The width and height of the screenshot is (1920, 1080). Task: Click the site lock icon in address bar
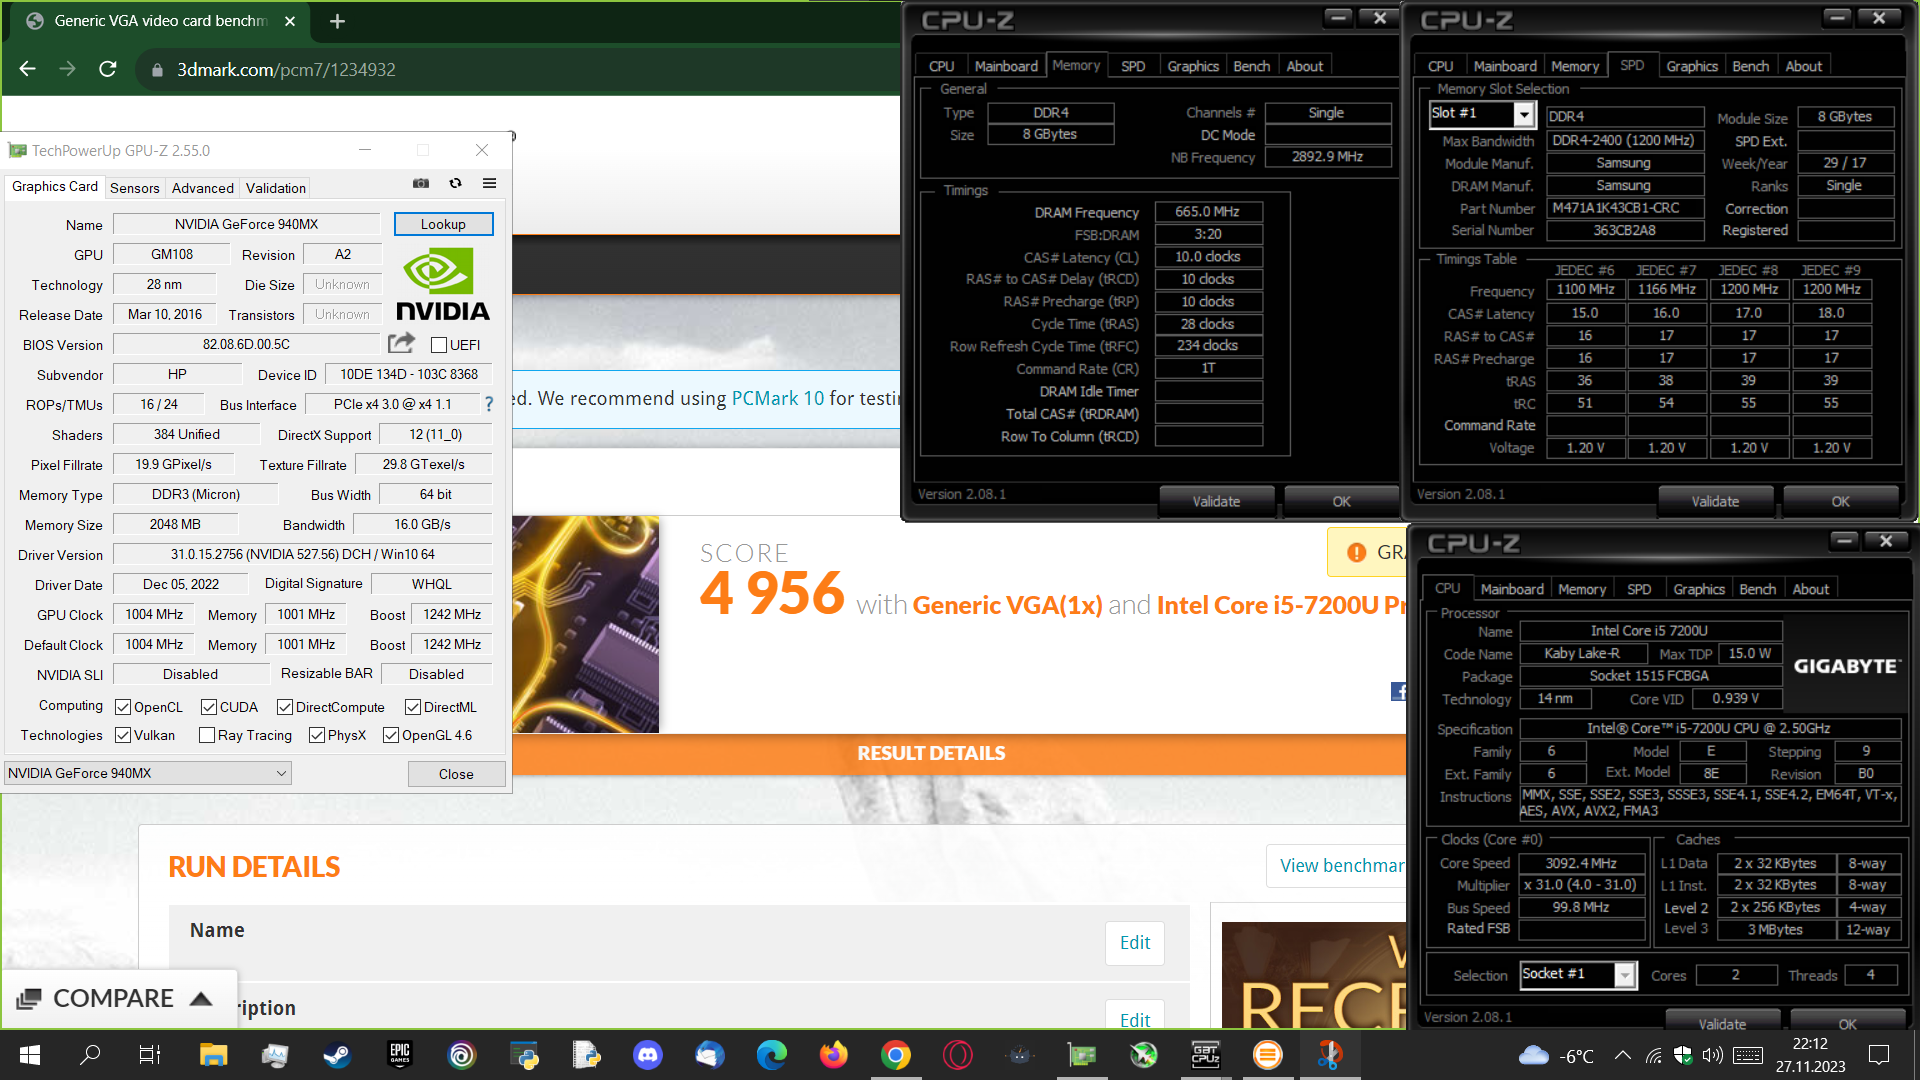click(157, 70)
